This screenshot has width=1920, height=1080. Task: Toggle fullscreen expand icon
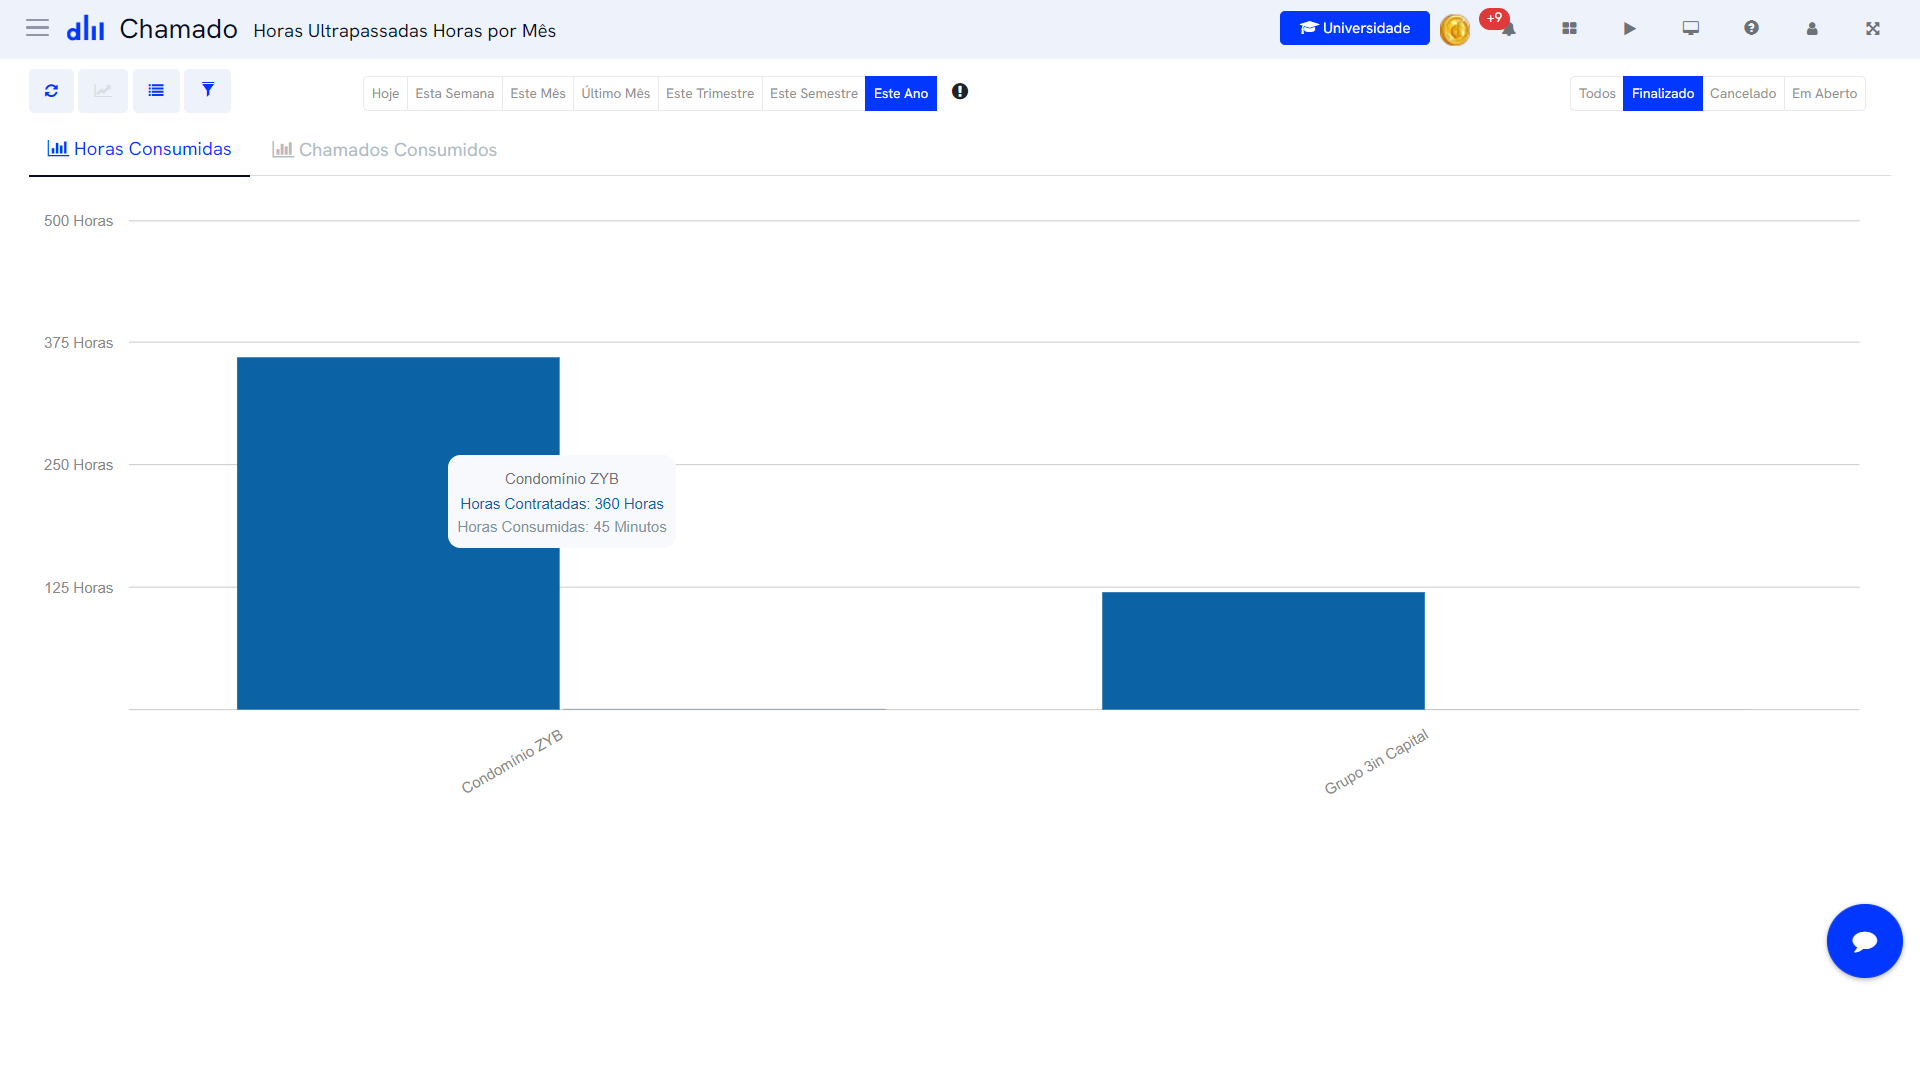(x=1873, y=29)
